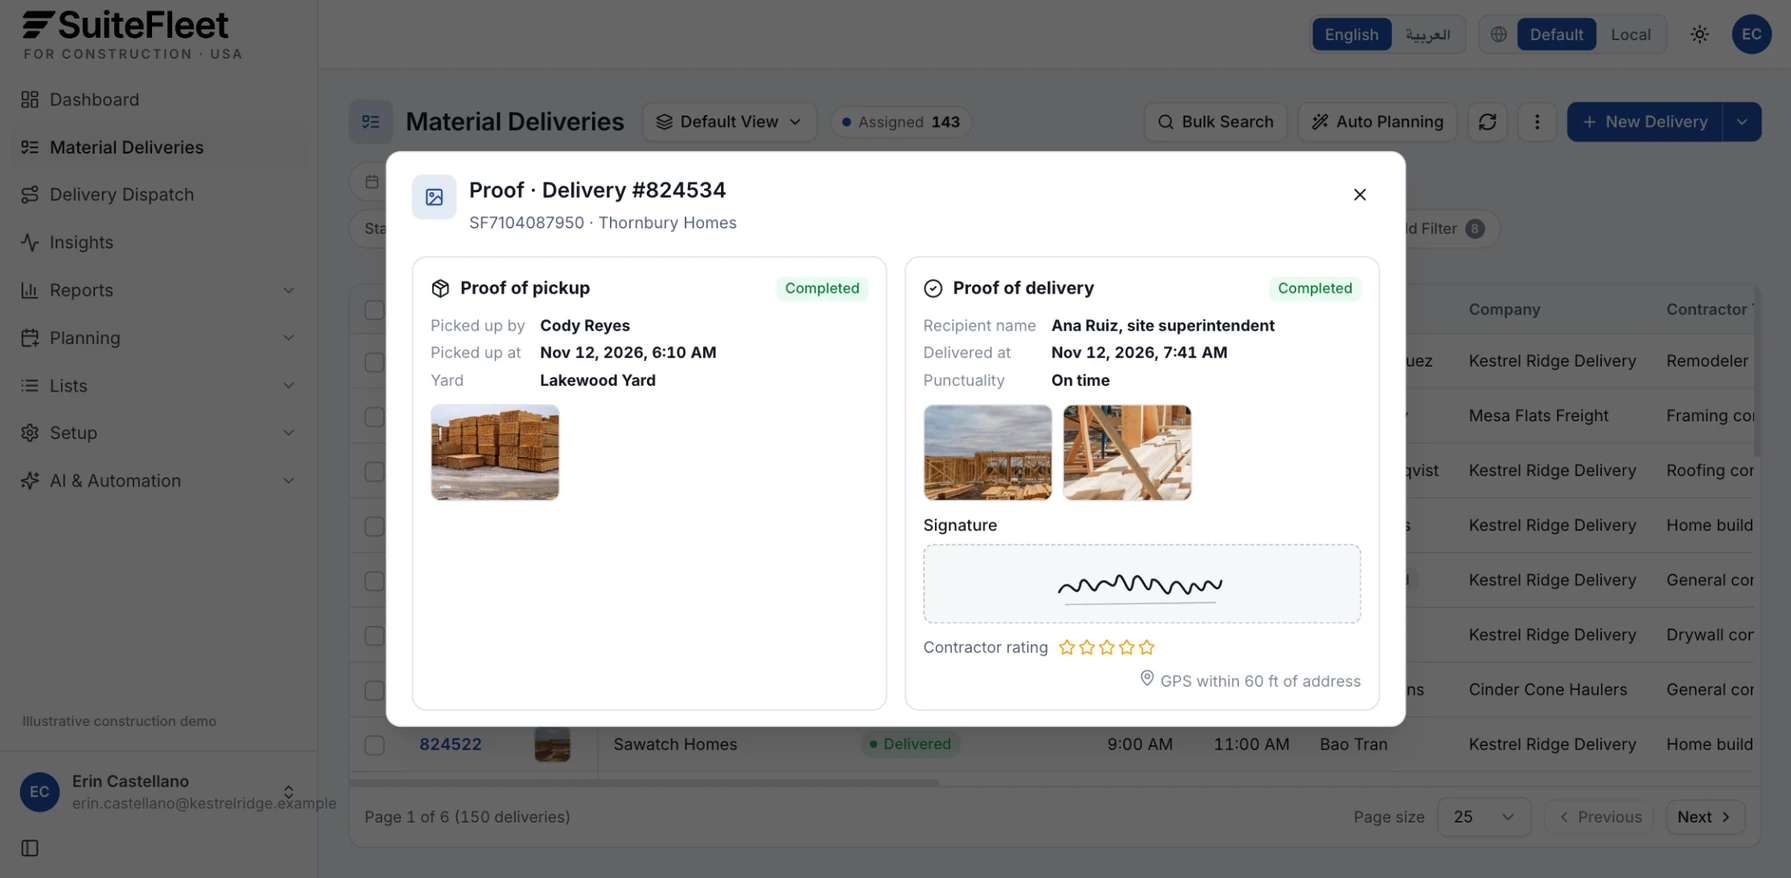
Task: Click the signature box
Action: tap(1141, 584)
